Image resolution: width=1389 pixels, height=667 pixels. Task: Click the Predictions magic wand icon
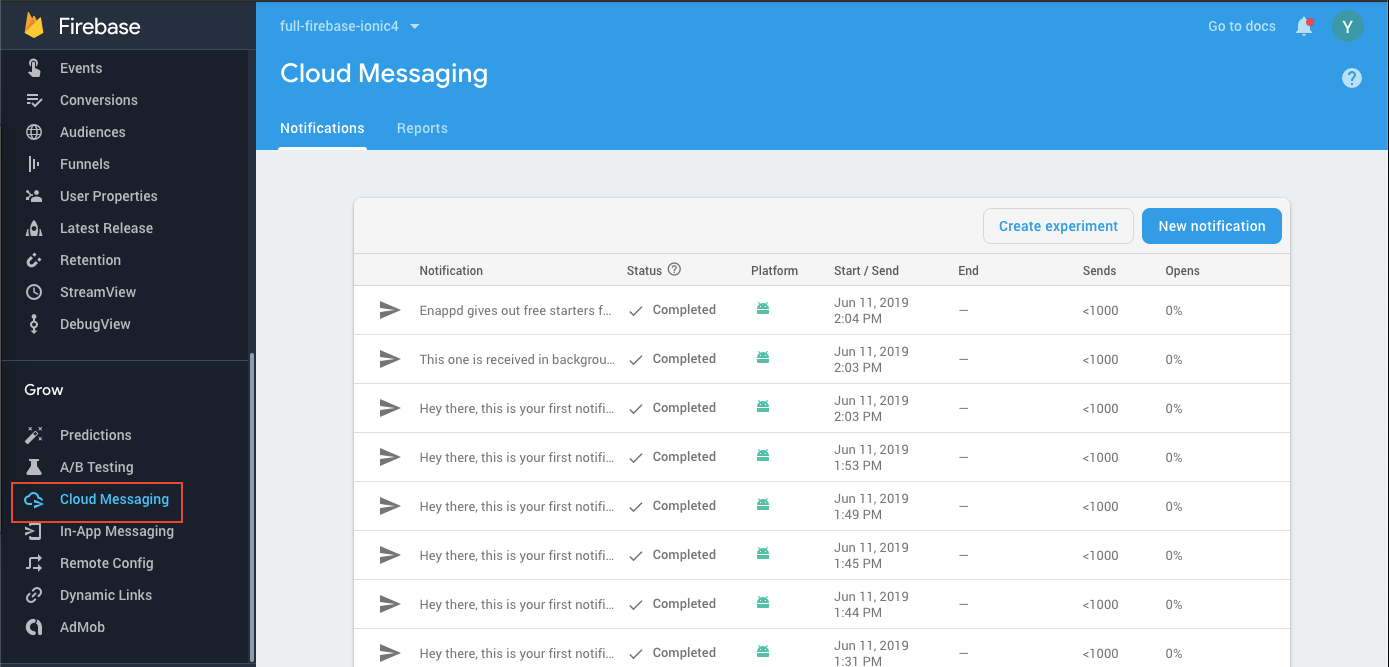34,435
